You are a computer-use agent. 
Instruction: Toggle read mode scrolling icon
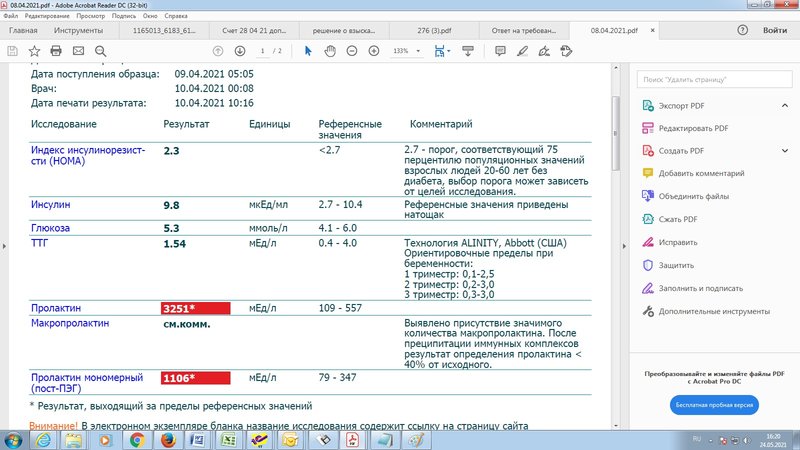click(467, 51)
